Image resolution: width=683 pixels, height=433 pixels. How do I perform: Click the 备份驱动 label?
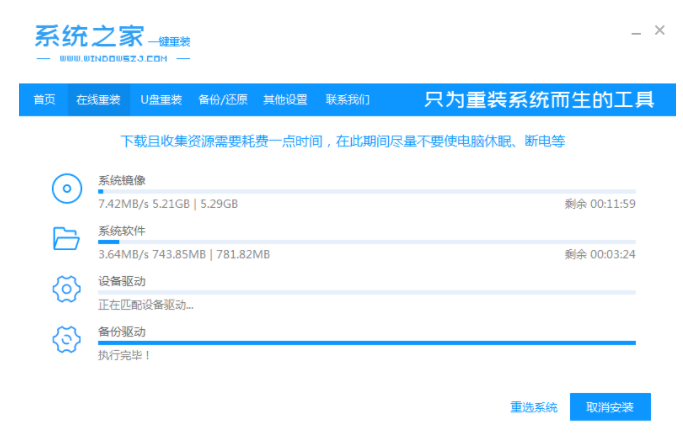(x=122, y=332)
